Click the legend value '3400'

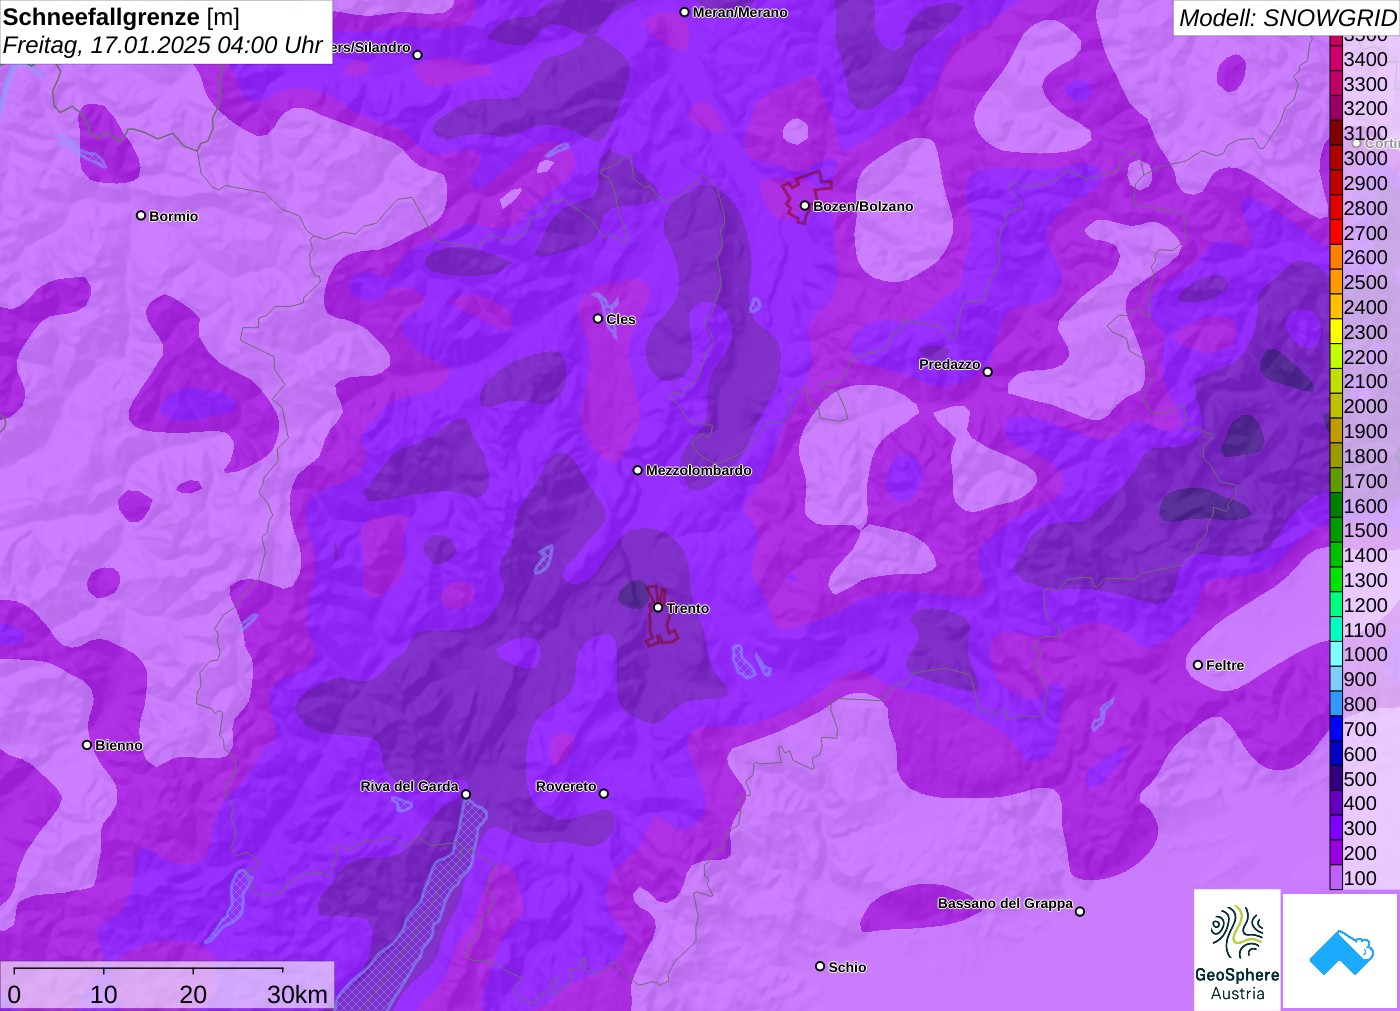pyautogui.click(x=1365, y=59)
